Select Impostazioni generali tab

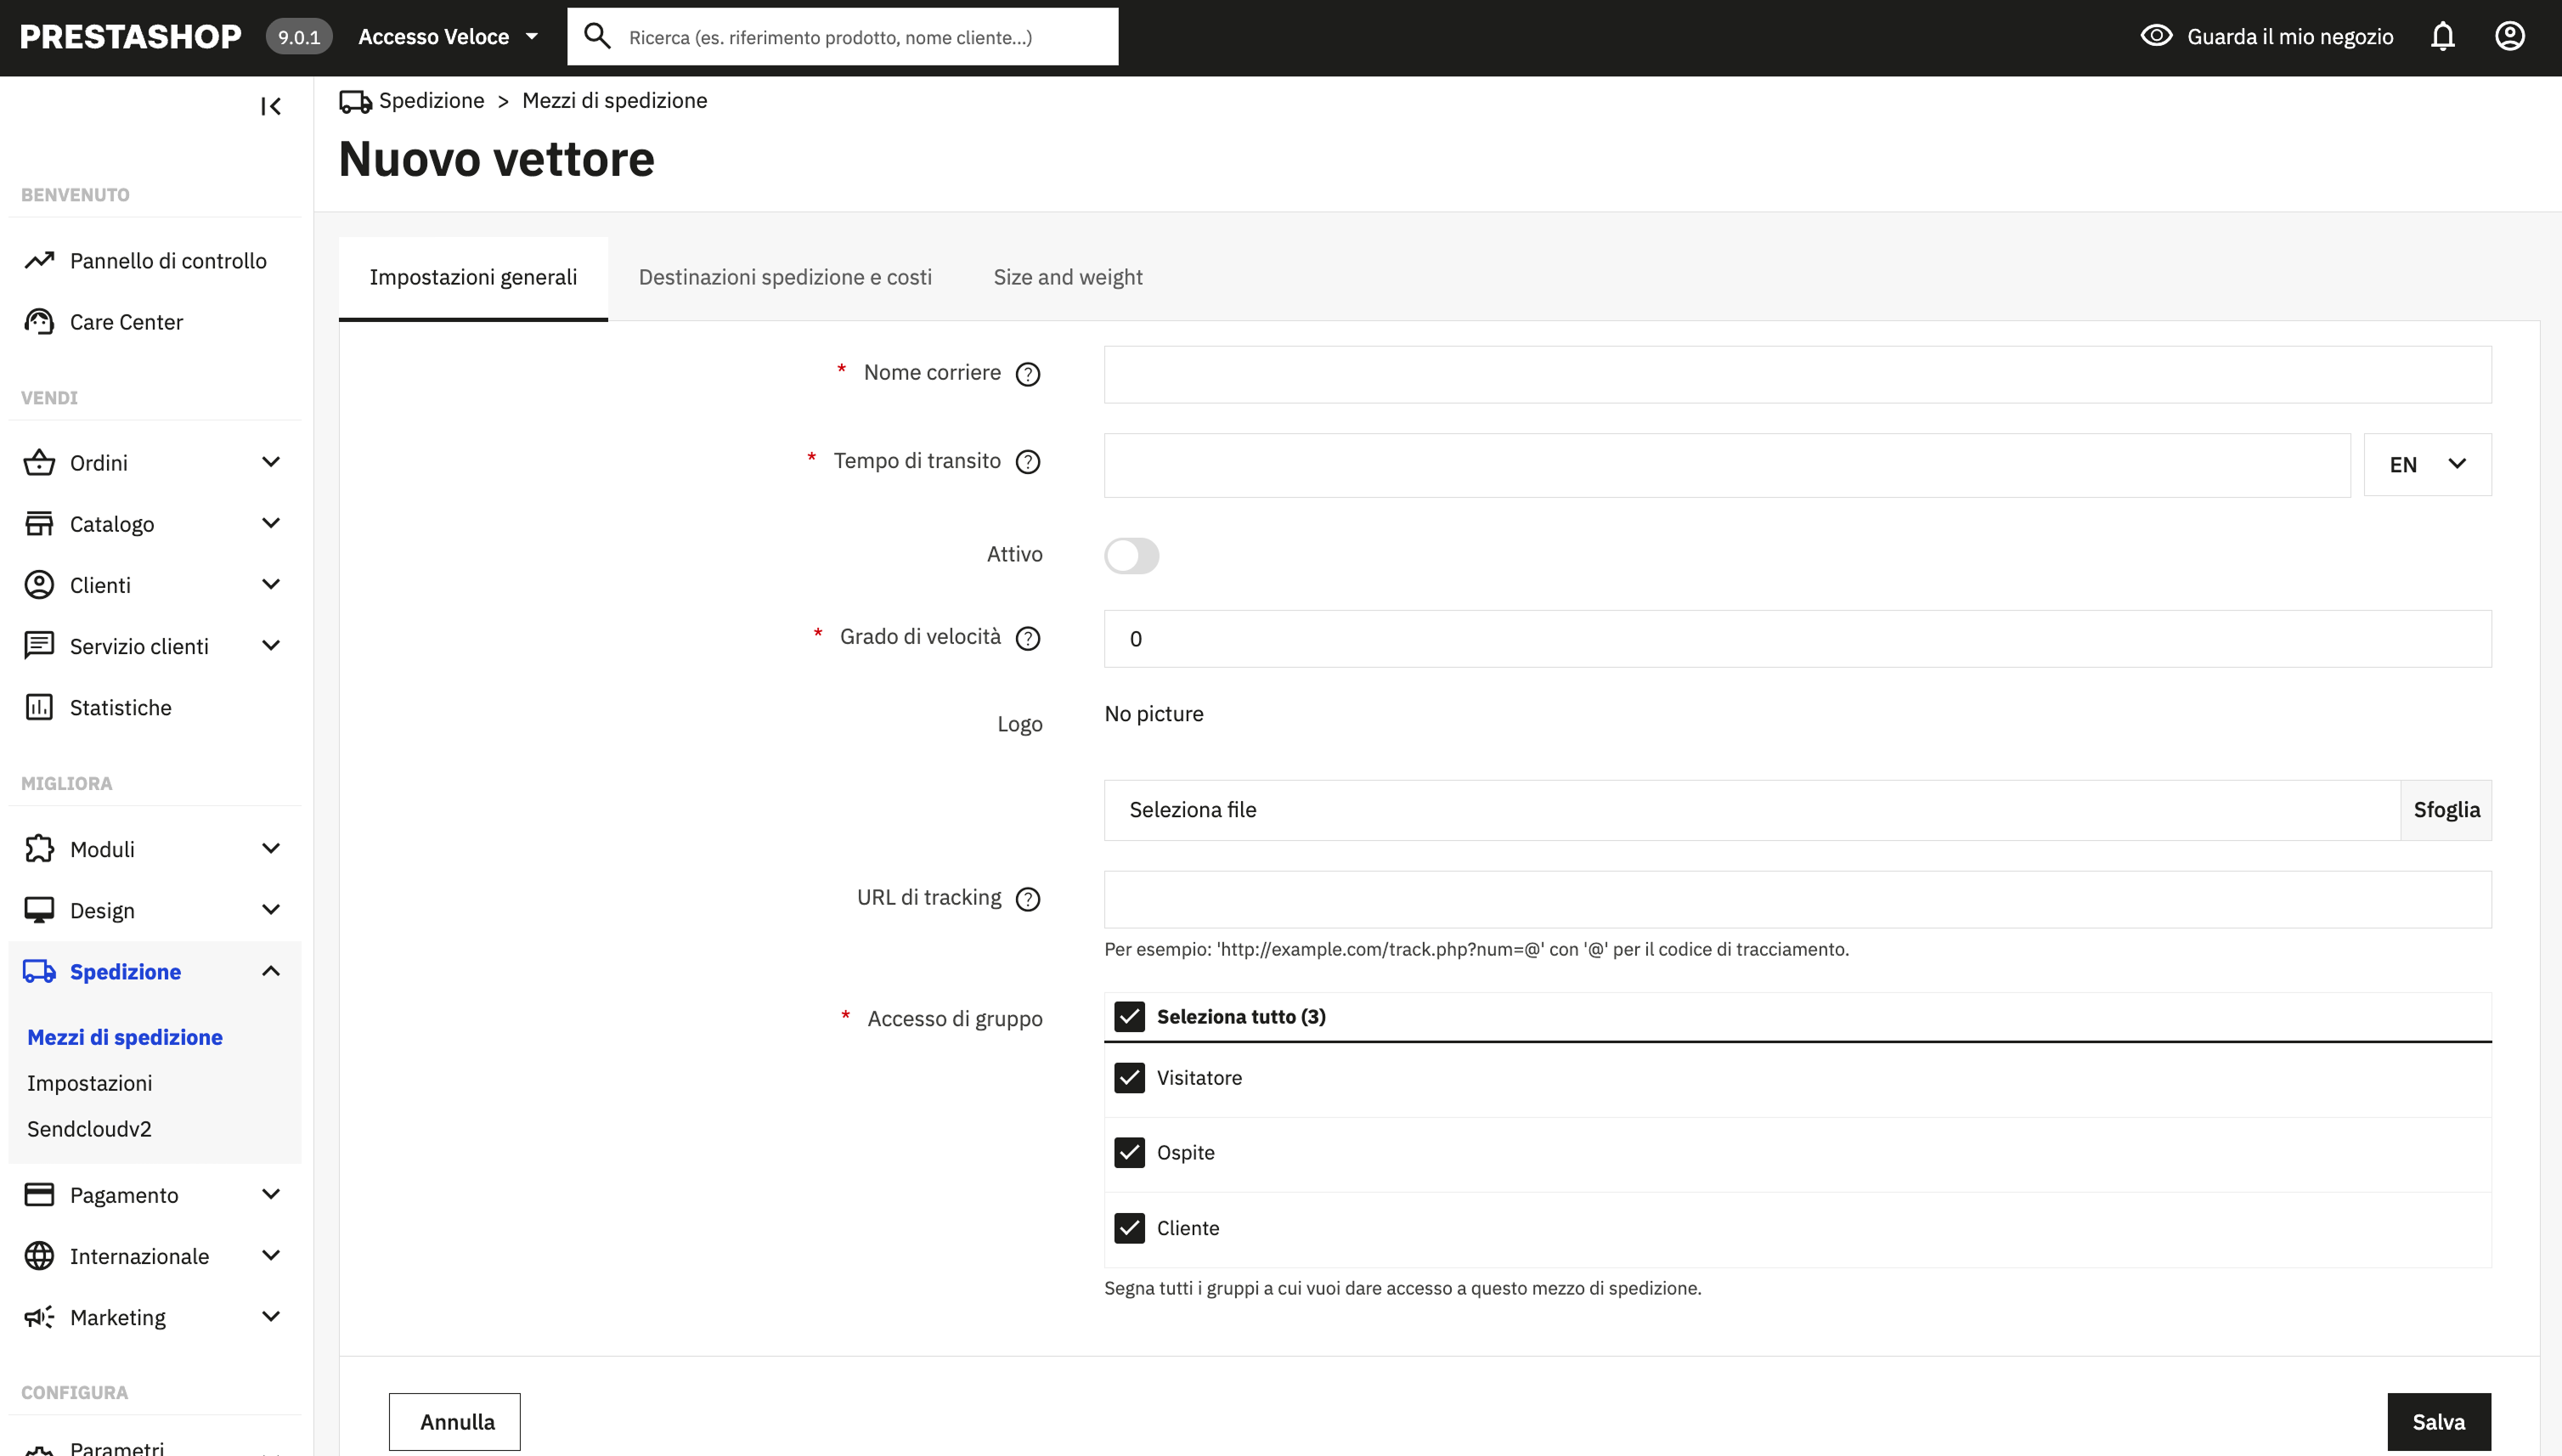[x=473, y=278]
